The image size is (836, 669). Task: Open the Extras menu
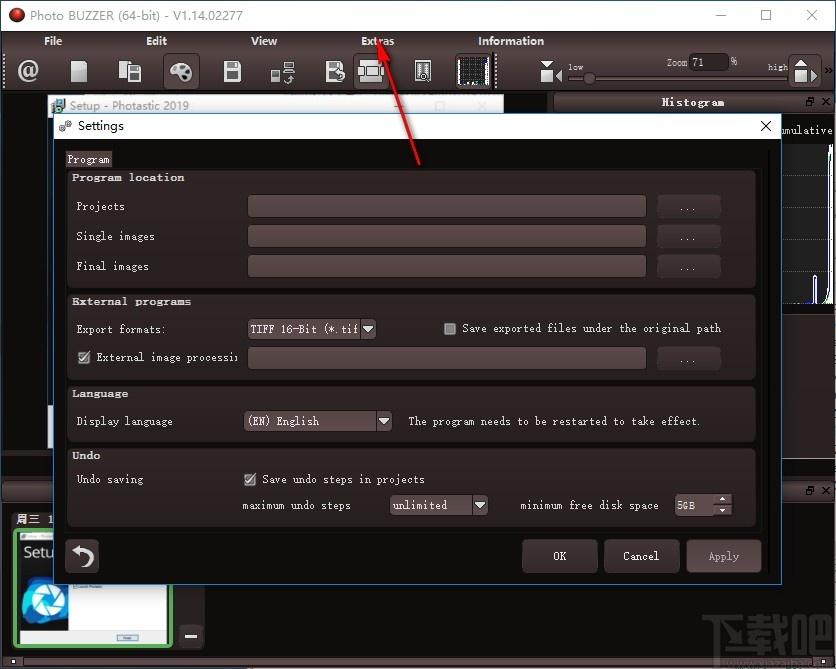click(377, 41)
